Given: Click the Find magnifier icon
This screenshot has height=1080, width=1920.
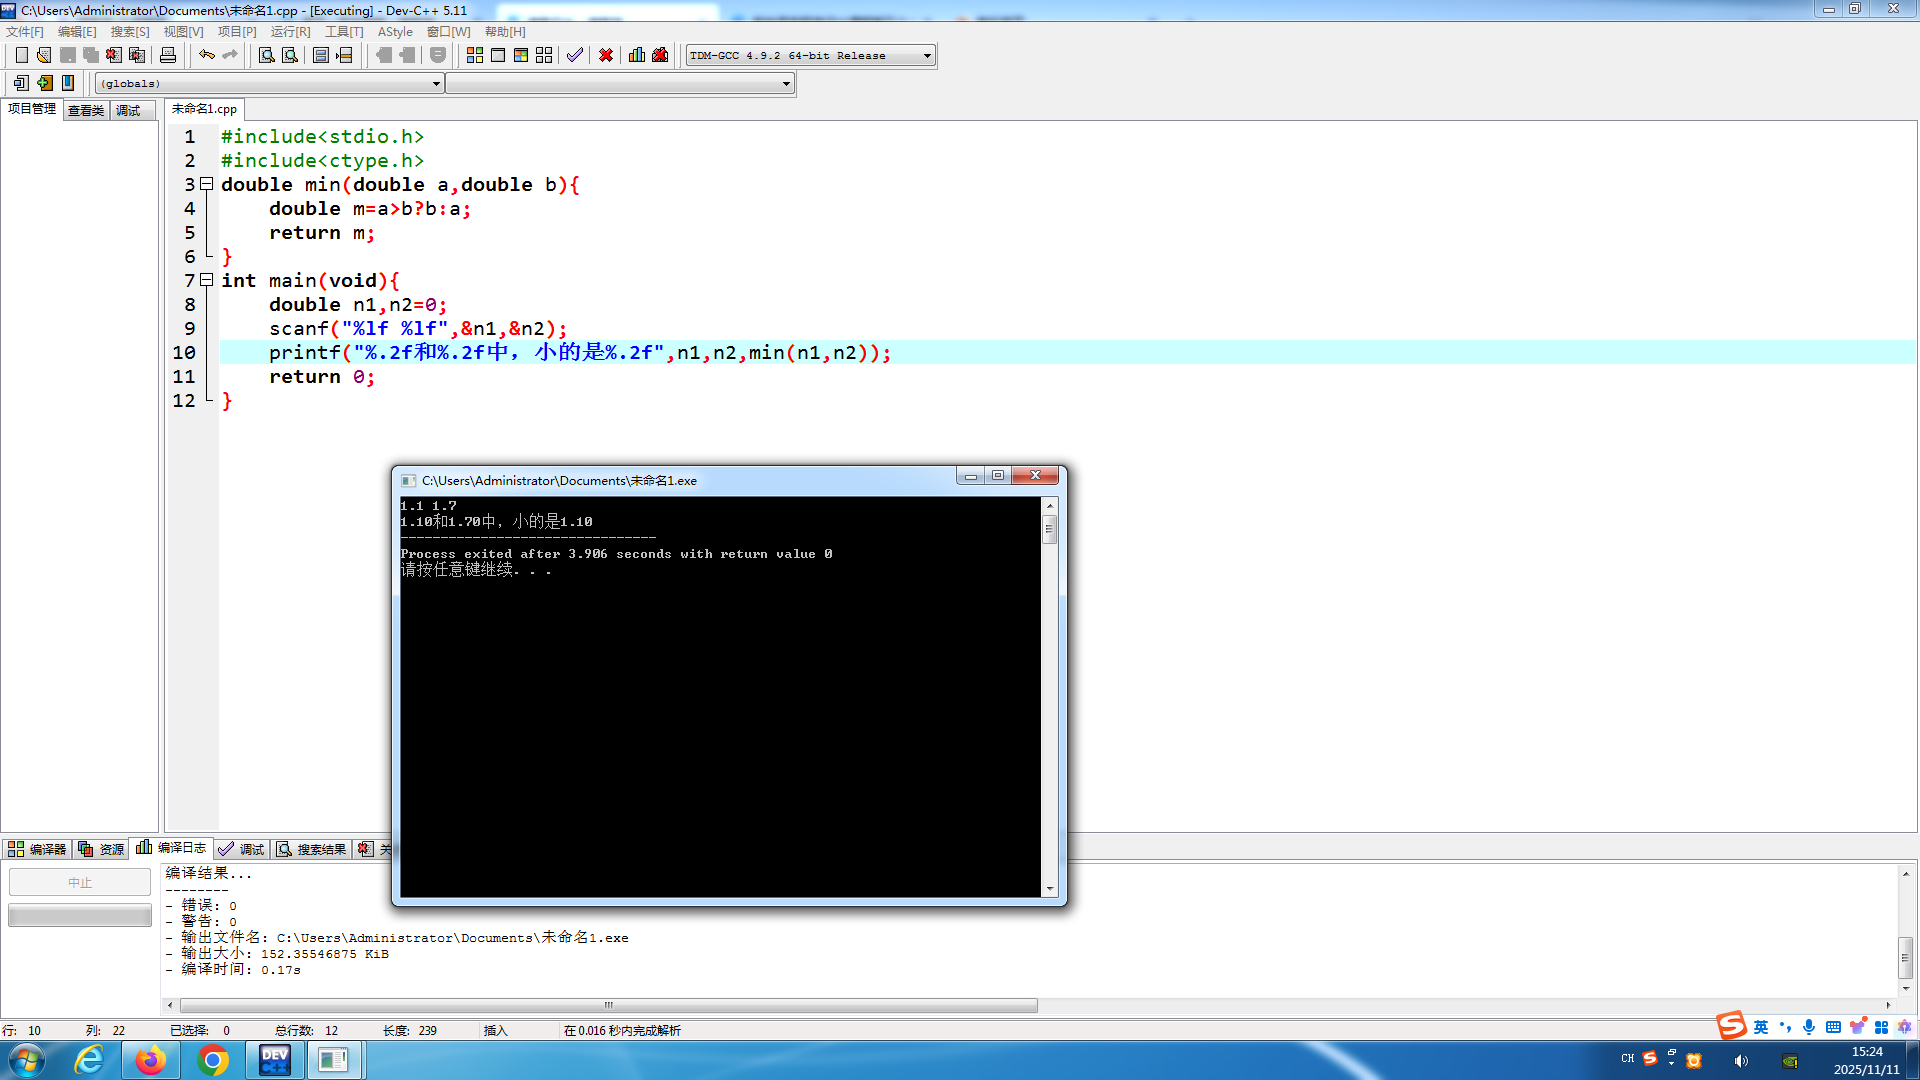Looking at the screenshot, I should pyautogui.click(x=266, y=55).
